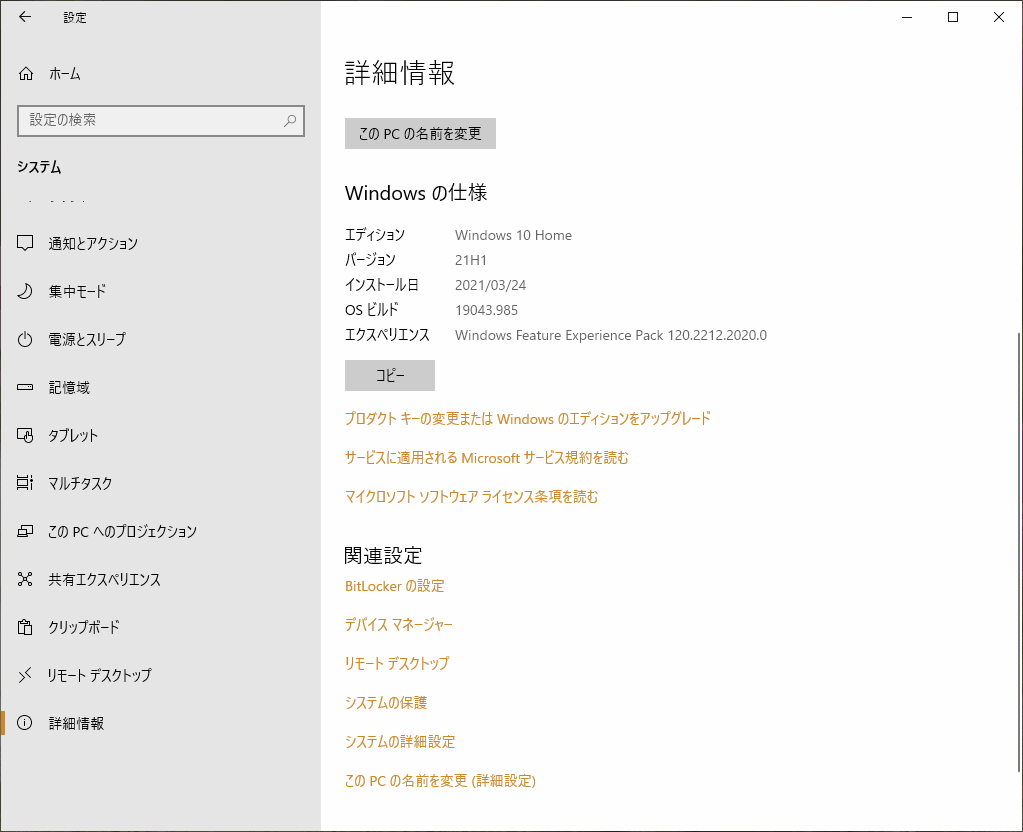Click the タブレット tablet icon
The image size is (1023, 832).
[25, 435]
